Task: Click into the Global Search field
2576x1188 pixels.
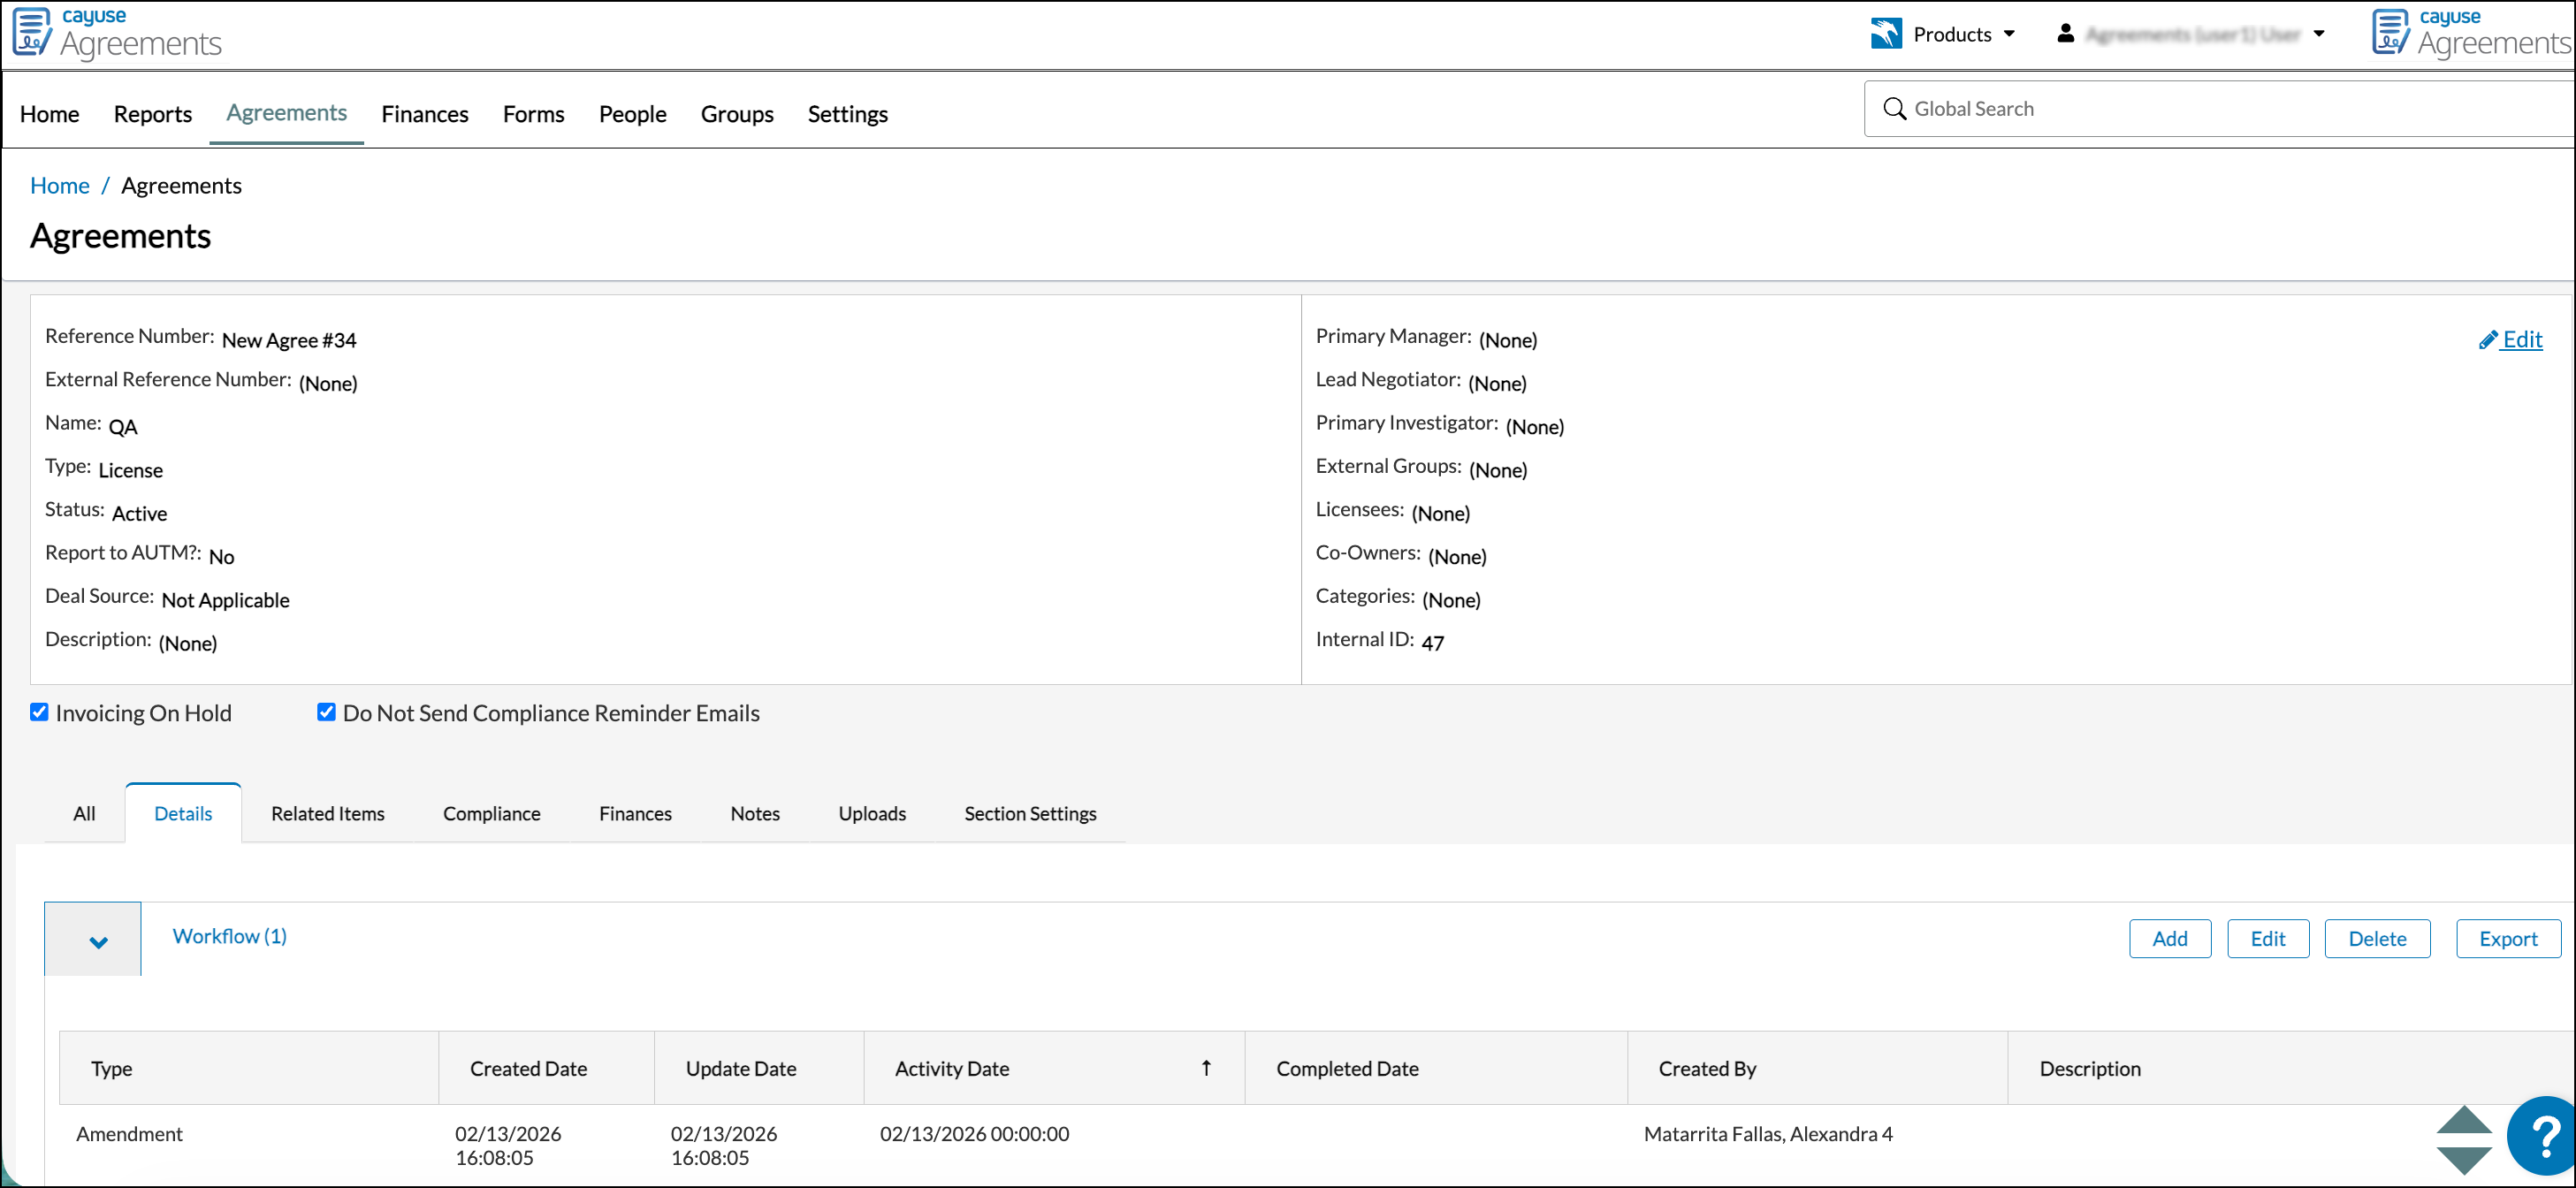Action: click(2220, 109)
